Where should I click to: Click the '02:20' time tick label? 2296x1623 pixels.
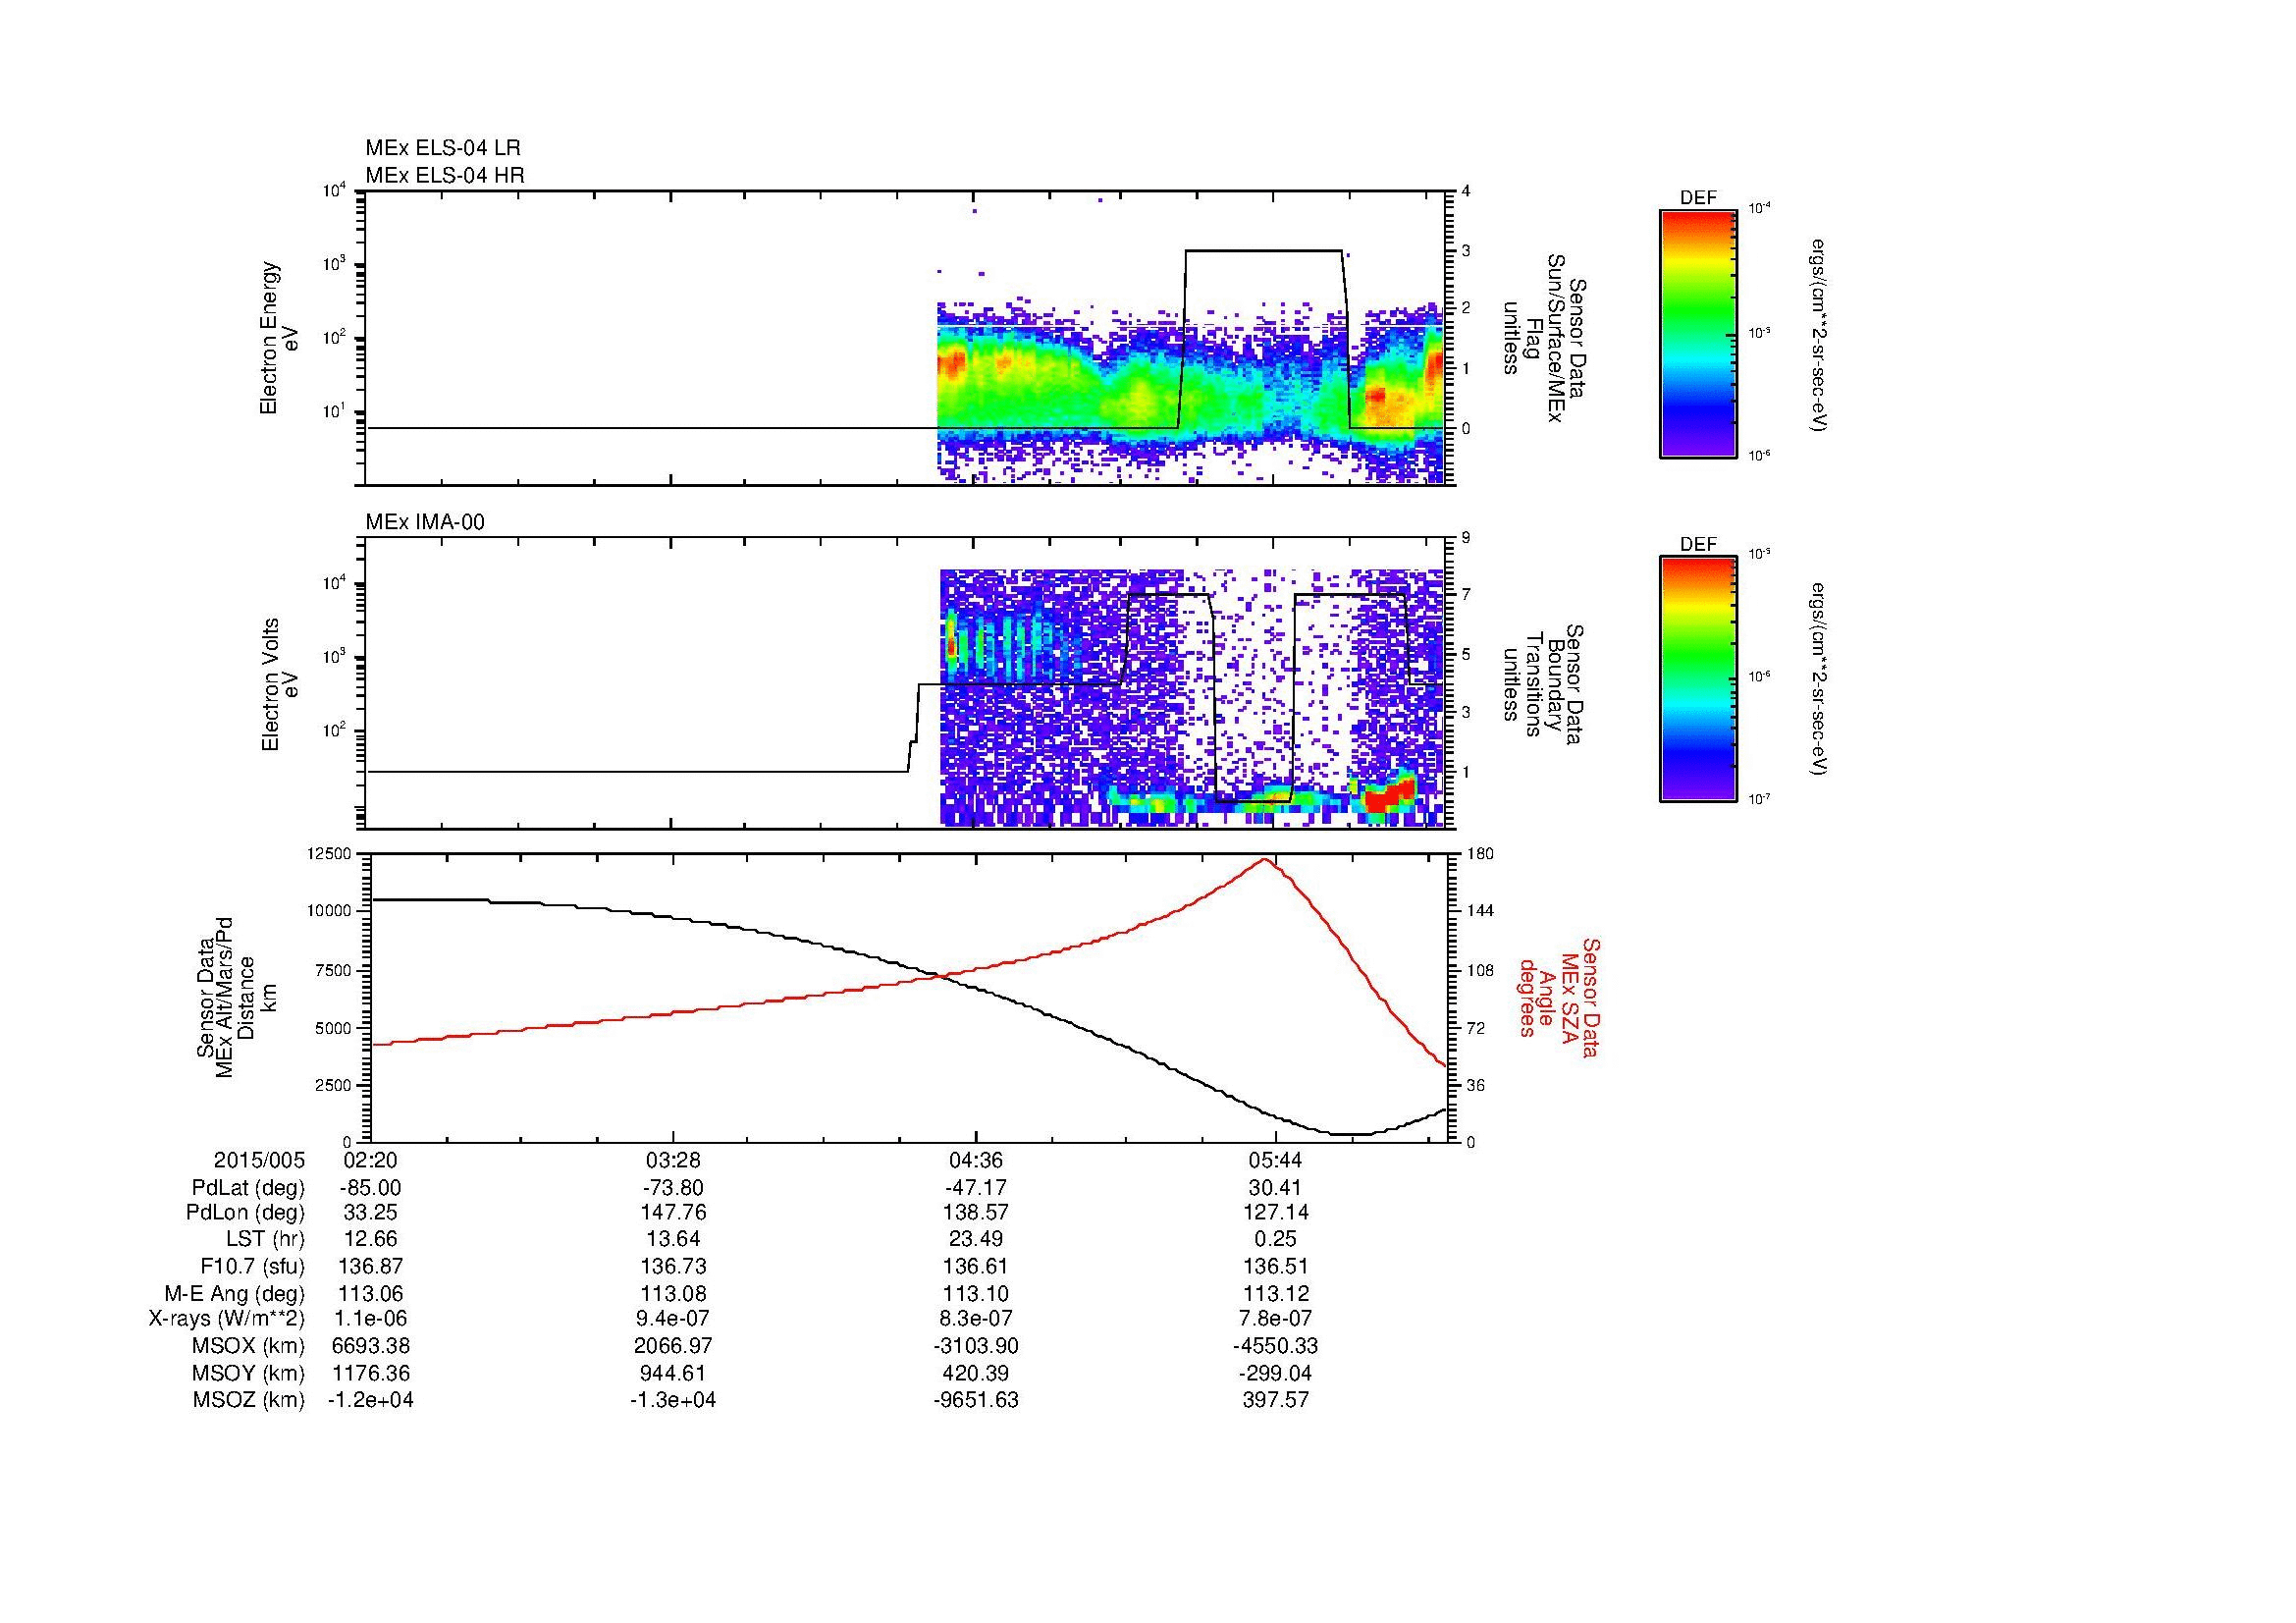click(370, 1161)
